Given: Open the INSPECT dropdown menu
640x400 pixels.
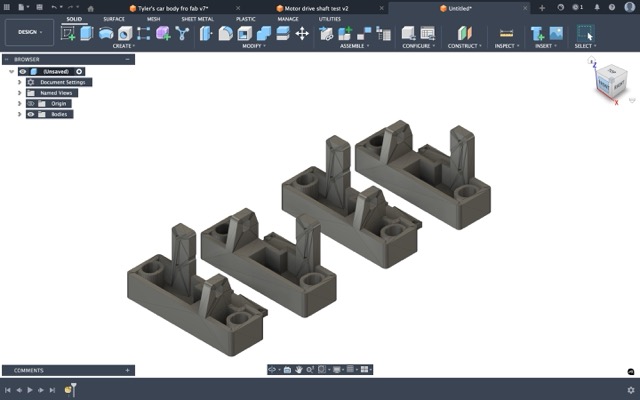Looking at the screenshot, I should pyautogui.click(x=507, y=46).
